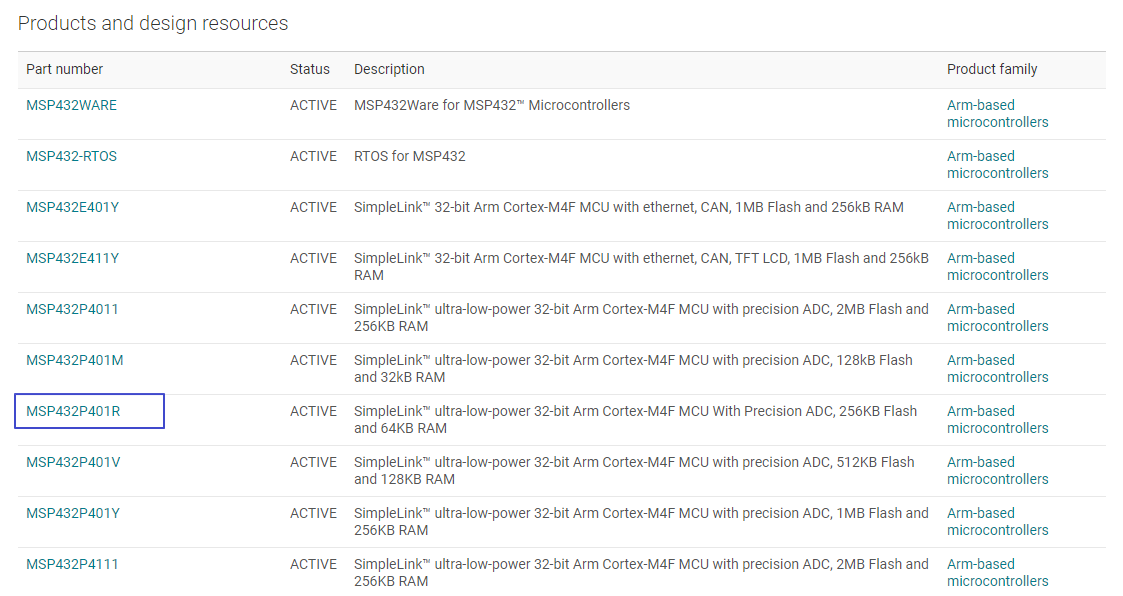Click the Description column header

click(389, 69)
